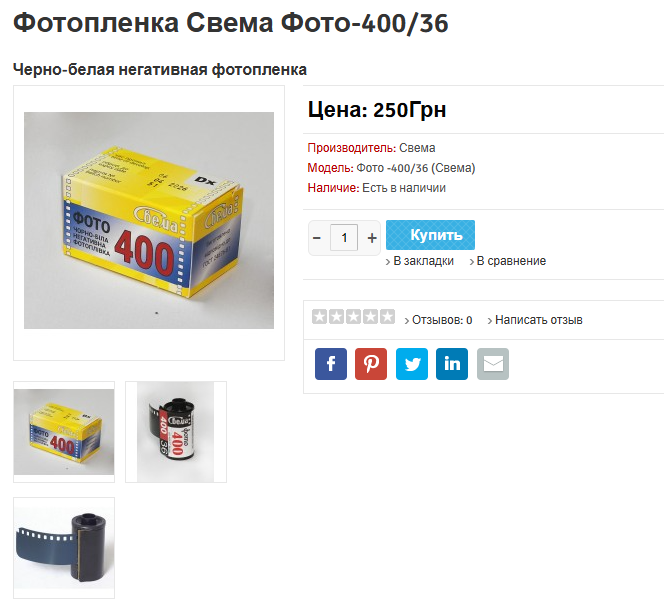664x608 pixels.
Task: Share product on Twitter
Action: click(412, 364)
